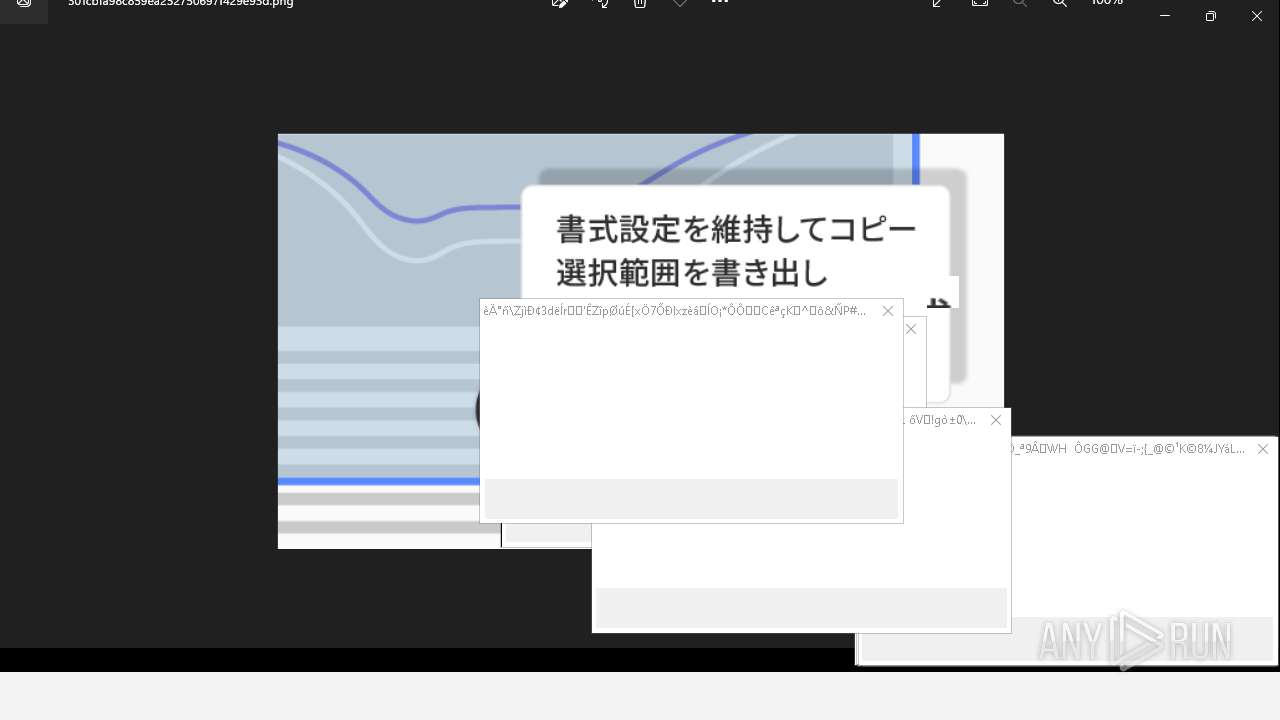The image size is (1280, 720).
Task: Close the Photos viewer window
Action: 1257,15
